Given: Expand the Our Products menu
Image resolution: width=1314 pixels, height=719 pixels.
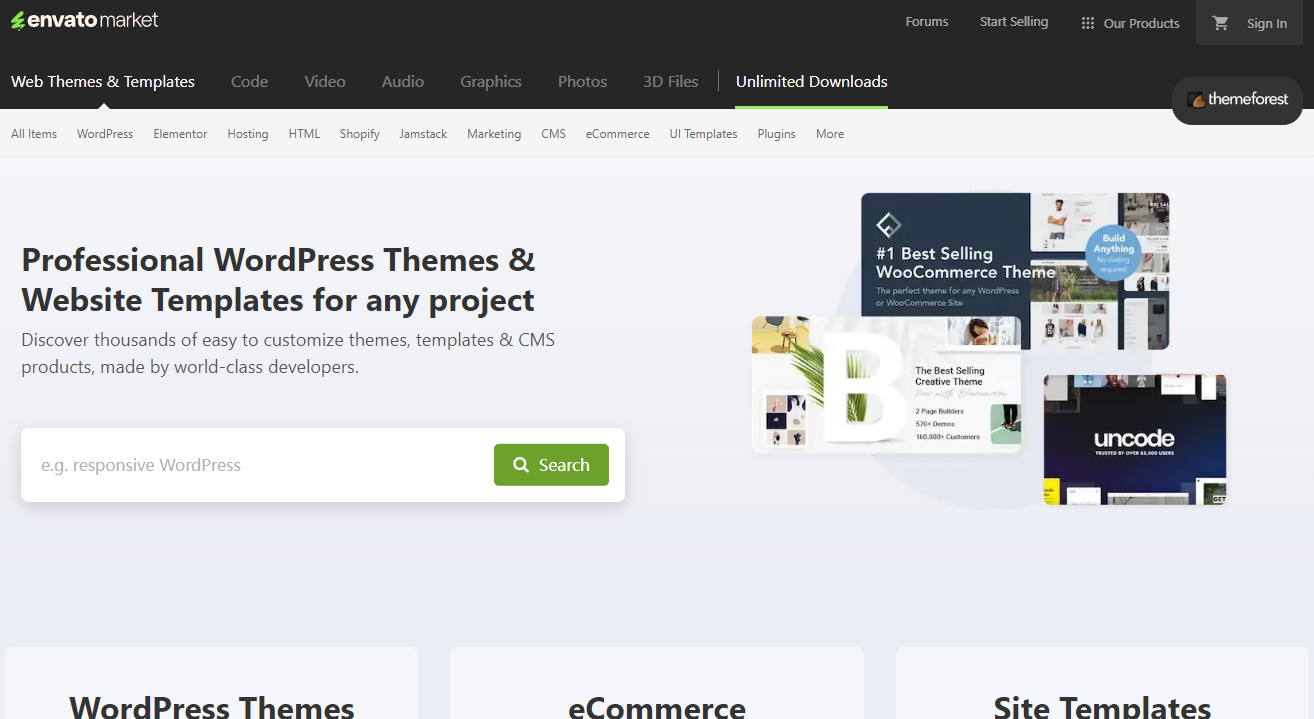Looking at the screenshot, I should 1130,23.
